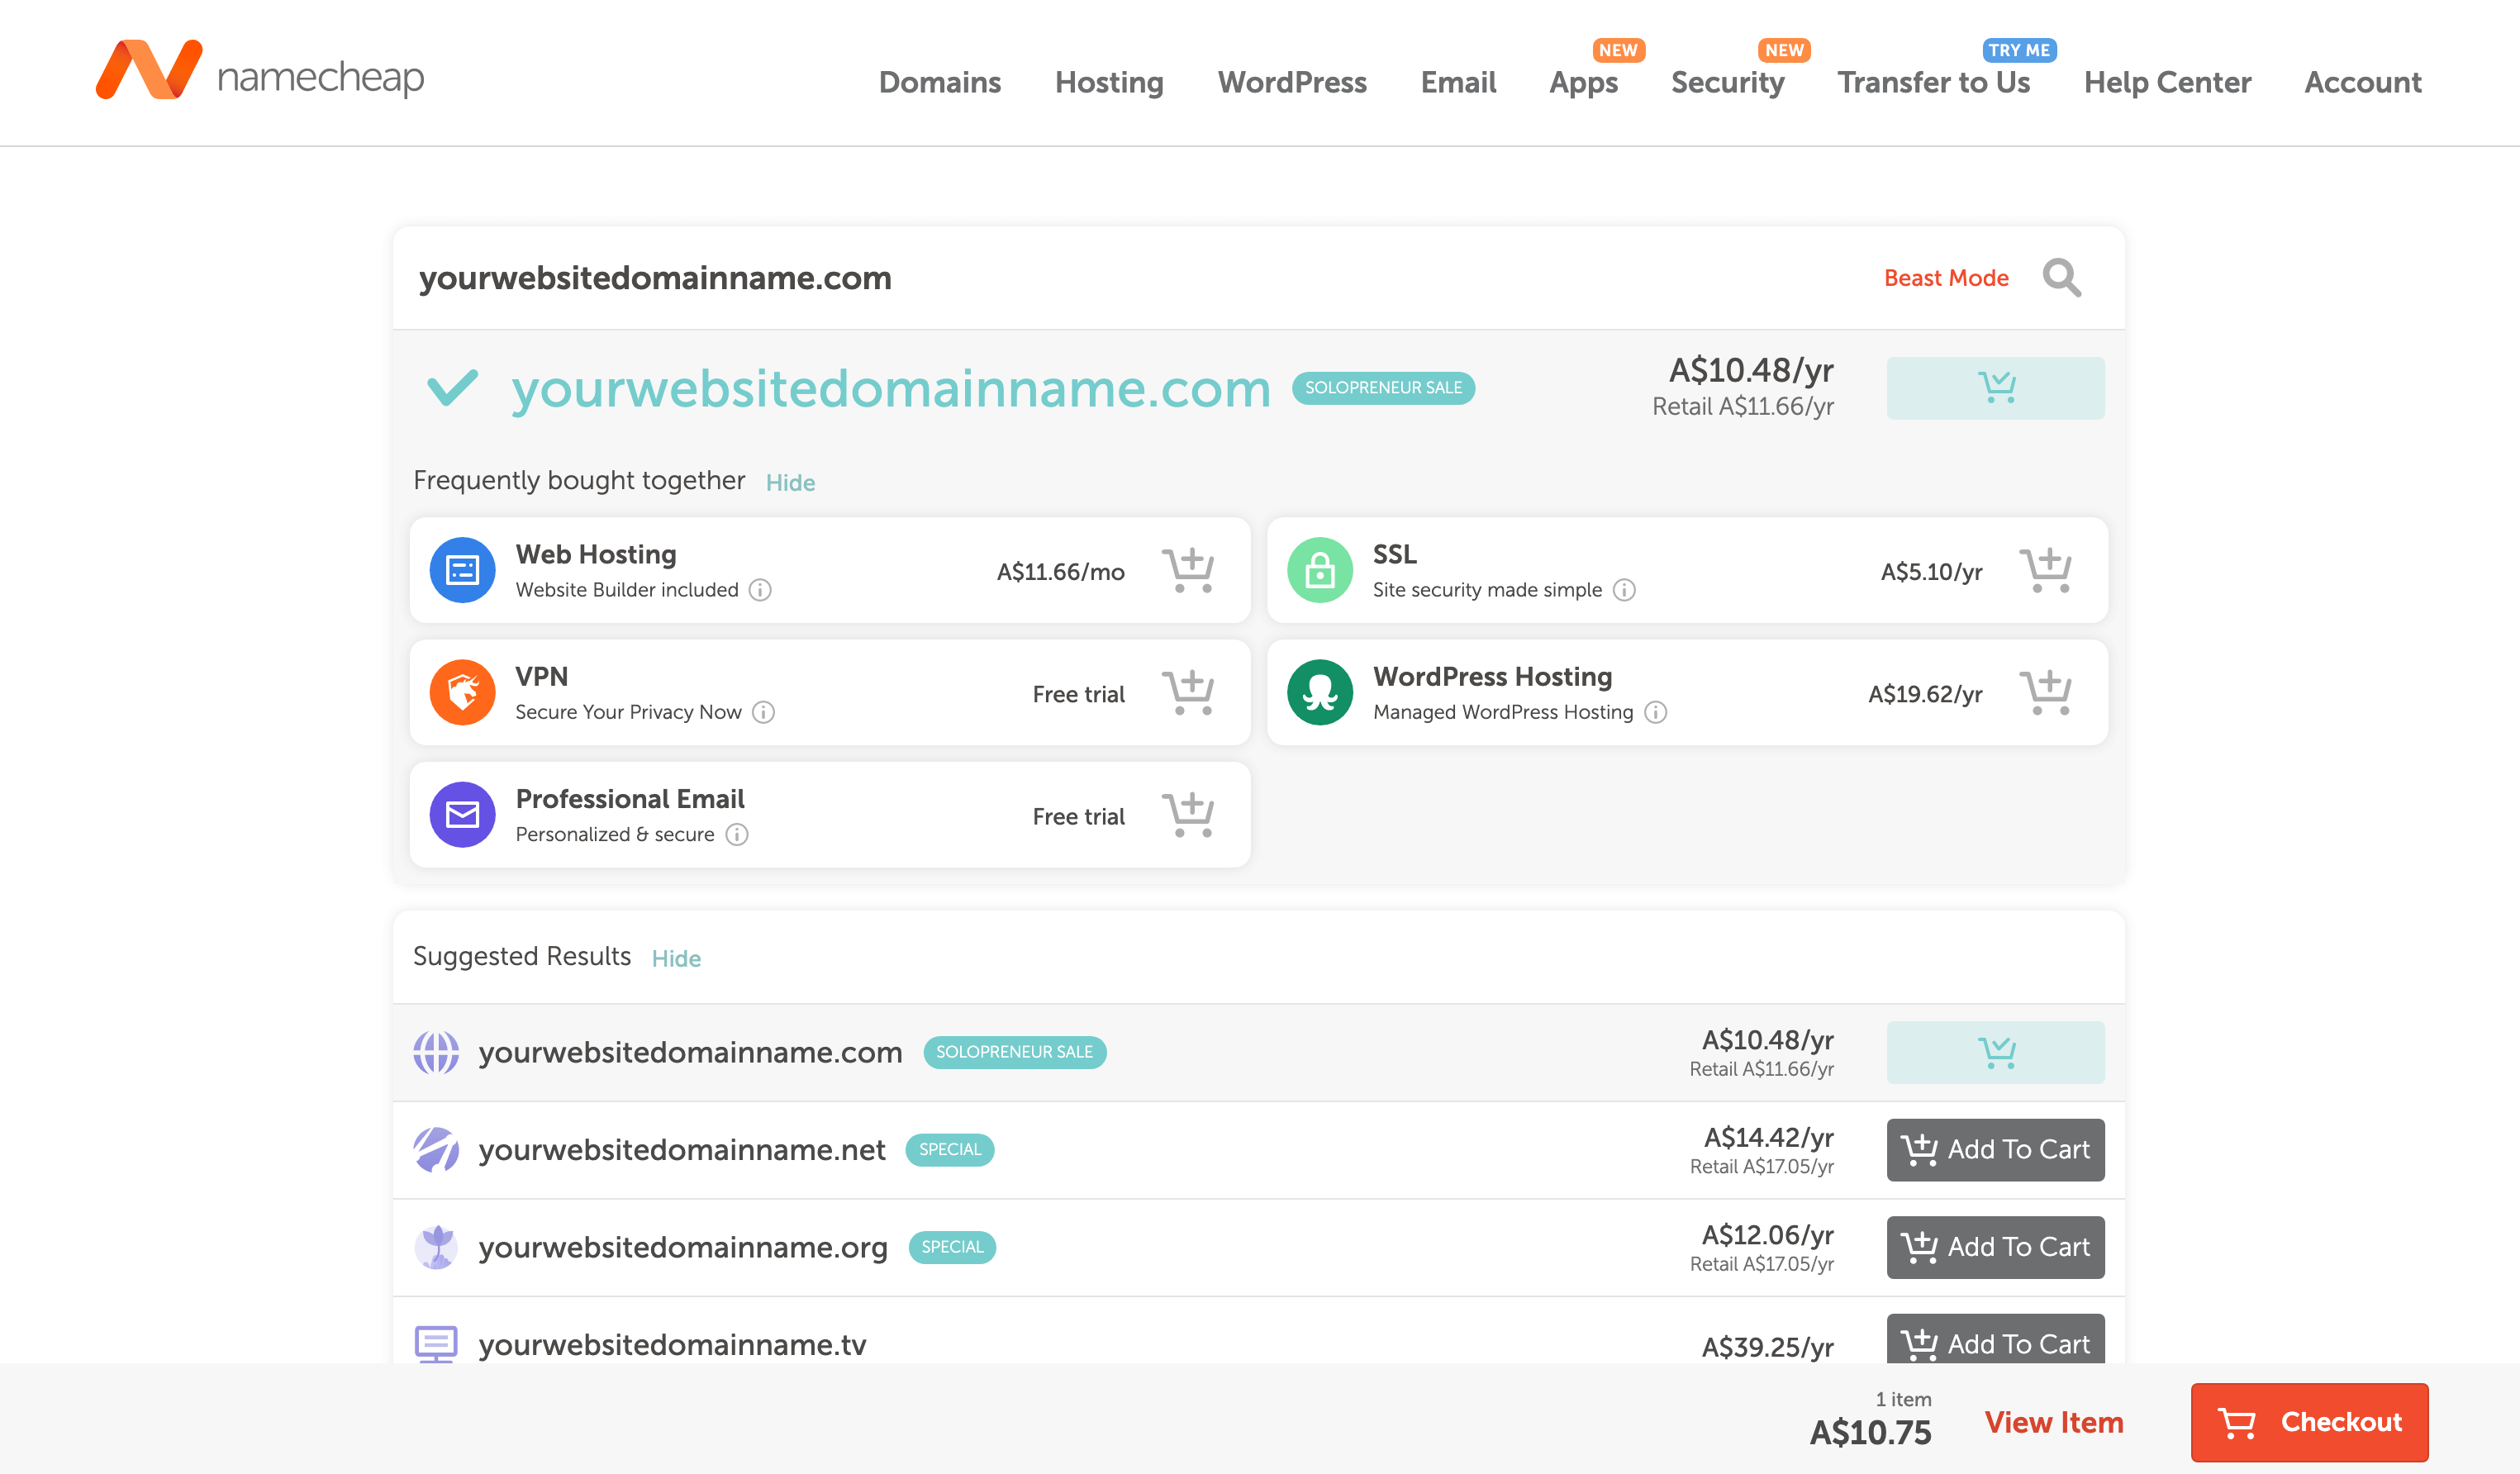This screenshot has height=1474, width=2520.
Task: Click View Item link
Action: pyautogui.click(x=2054, y=1422)
